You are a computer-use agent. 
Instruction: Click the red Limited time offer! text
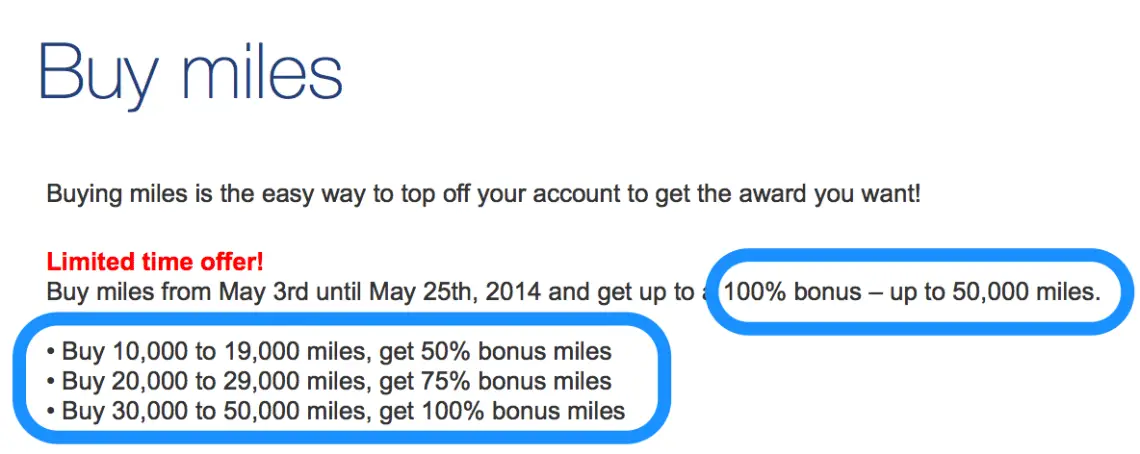[155, 260]
